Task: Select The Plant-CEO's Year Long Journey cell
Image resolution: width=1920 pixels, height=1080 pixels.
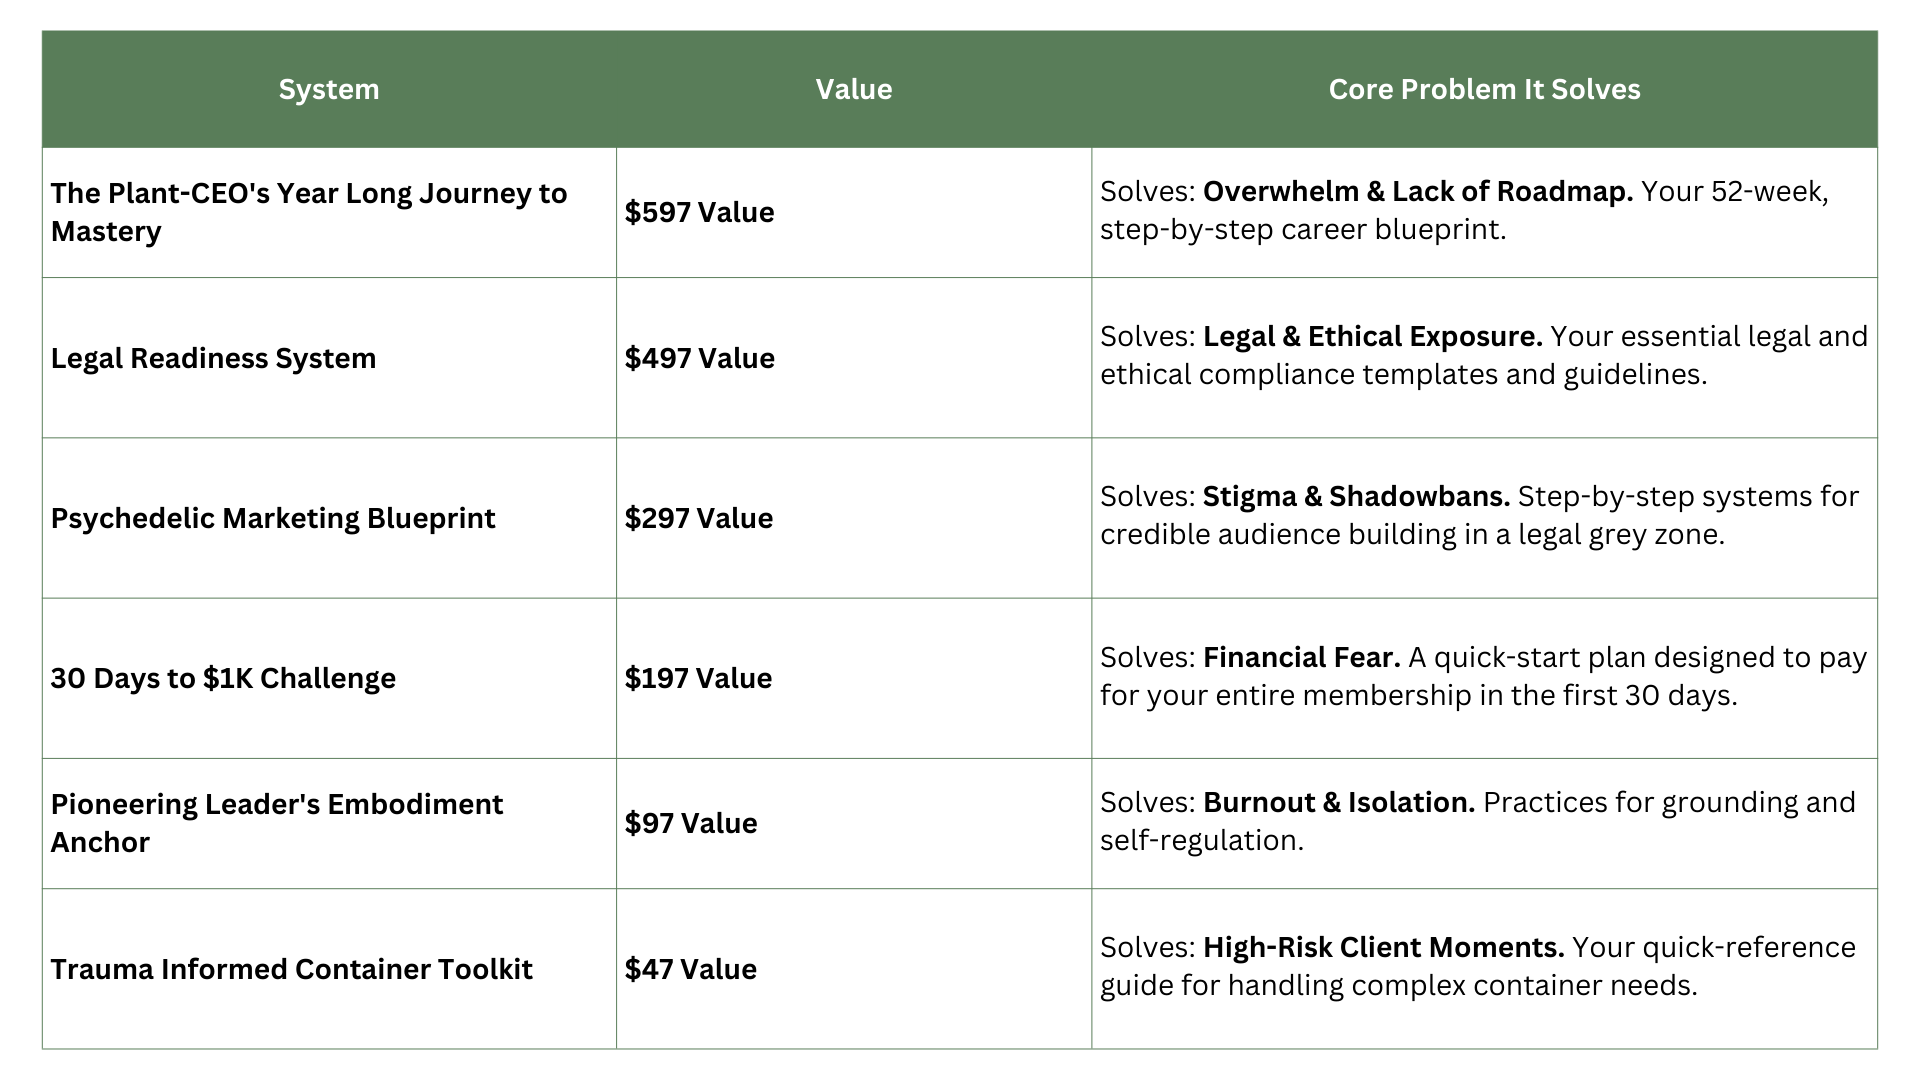Action: pyautogui.click(x=309, y=212)
